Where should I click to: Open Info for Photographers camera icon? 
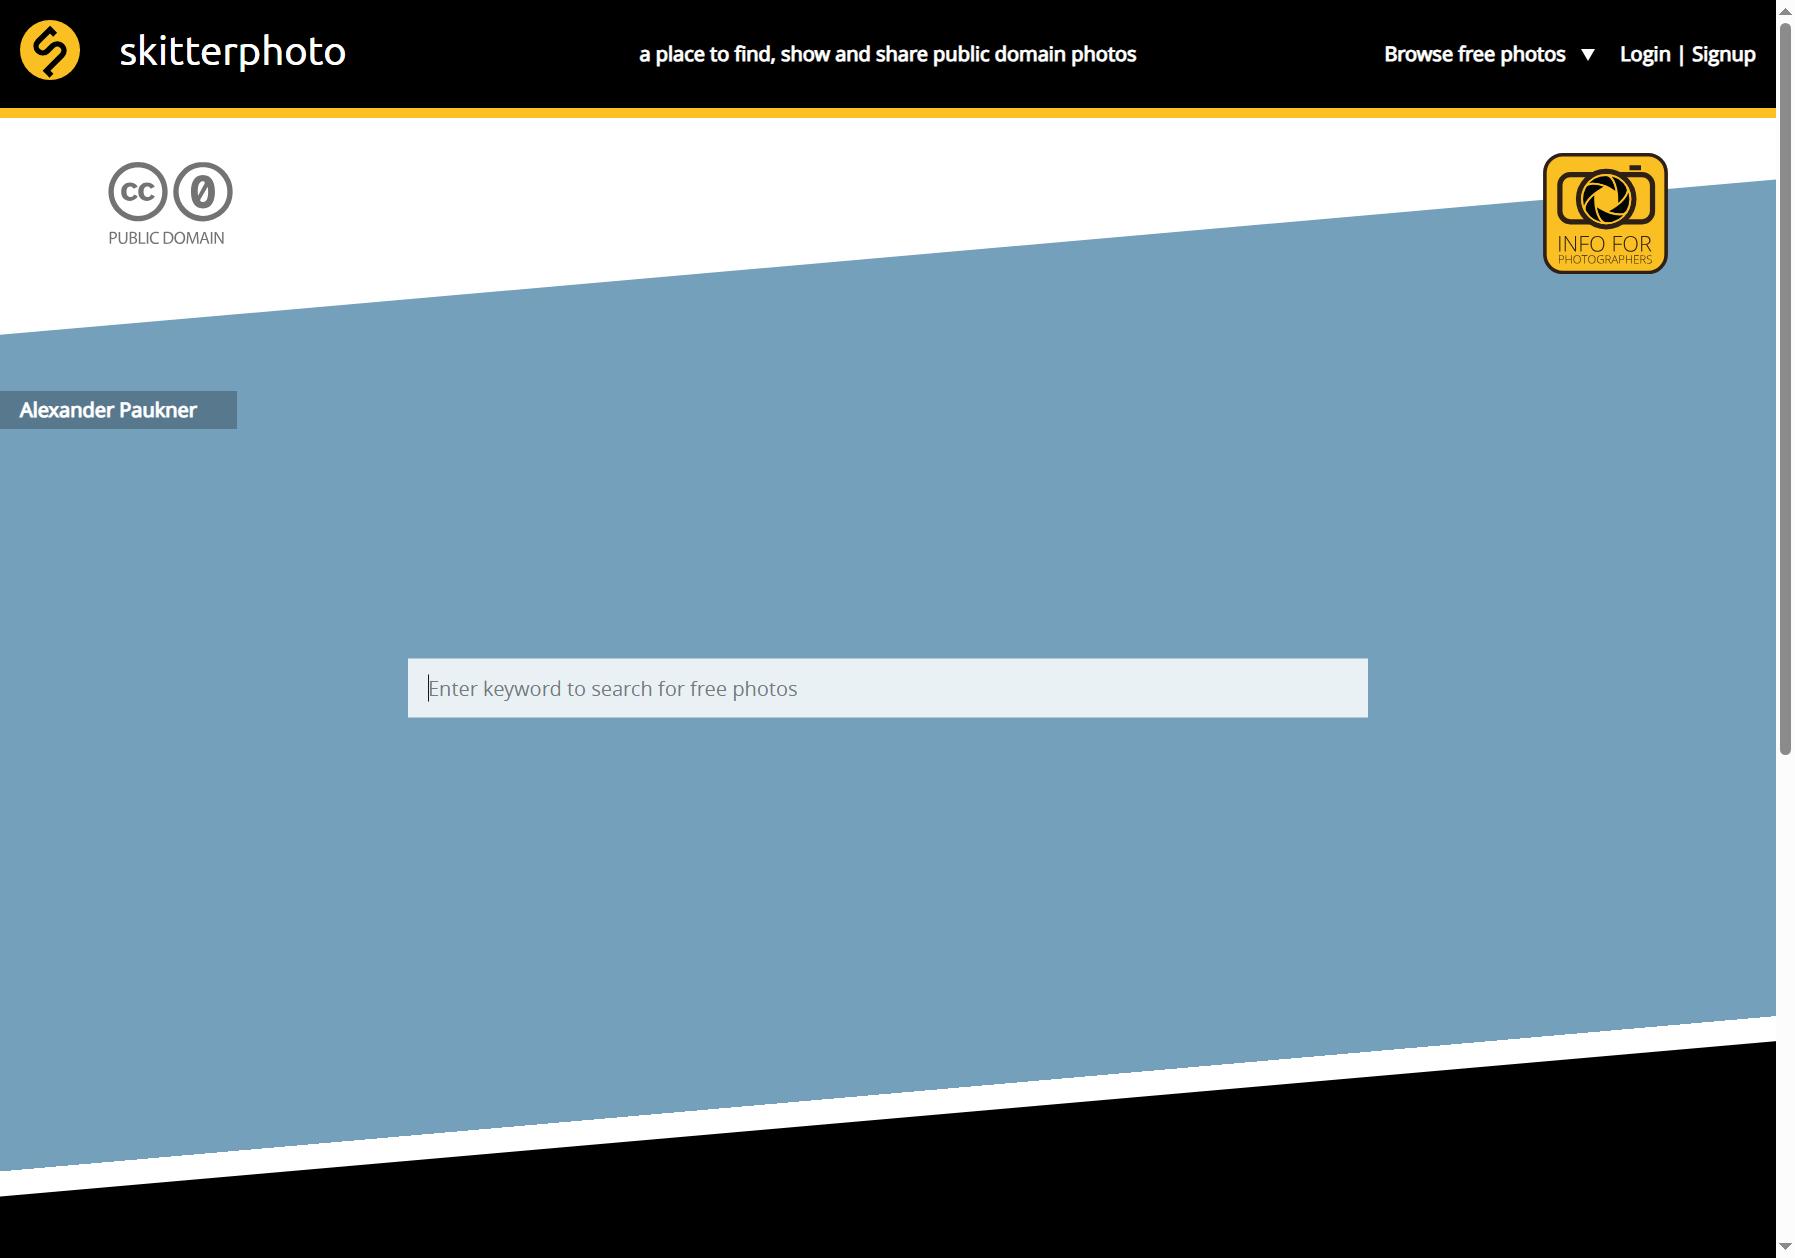tap(1605, 213)
